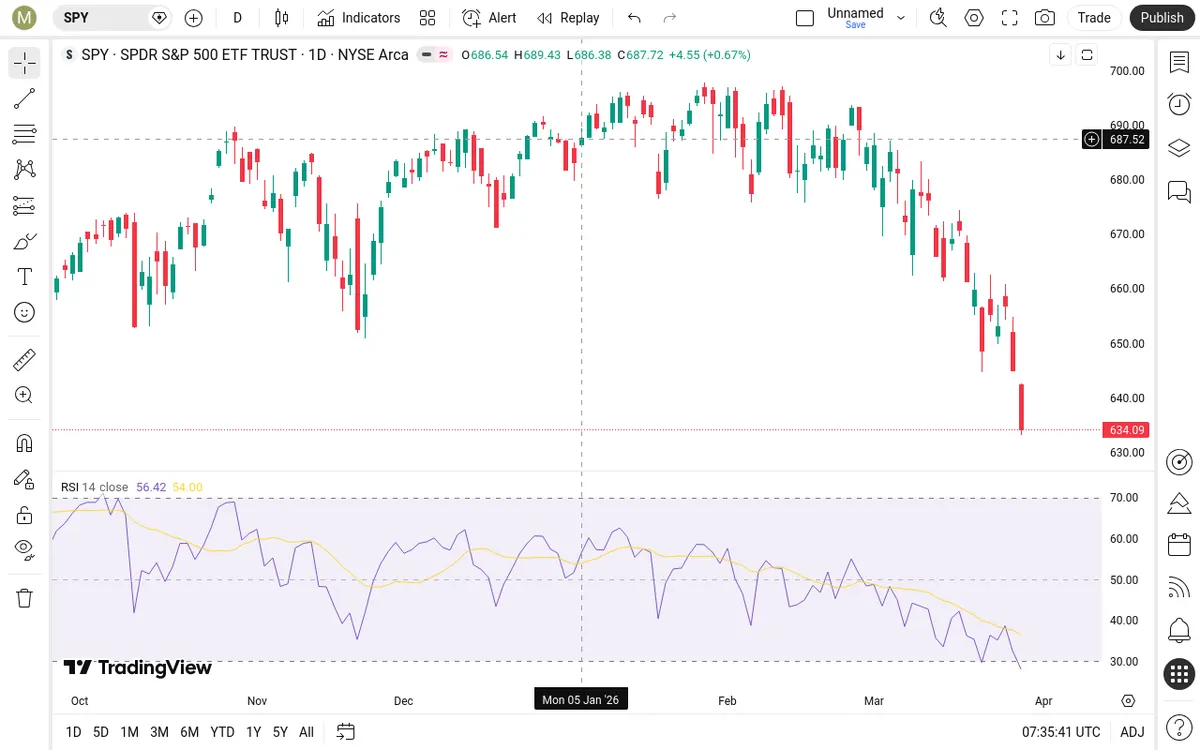Click the plus on 687.52 price label
This screenshot has width=1200, height=750.
point(1092,140)
